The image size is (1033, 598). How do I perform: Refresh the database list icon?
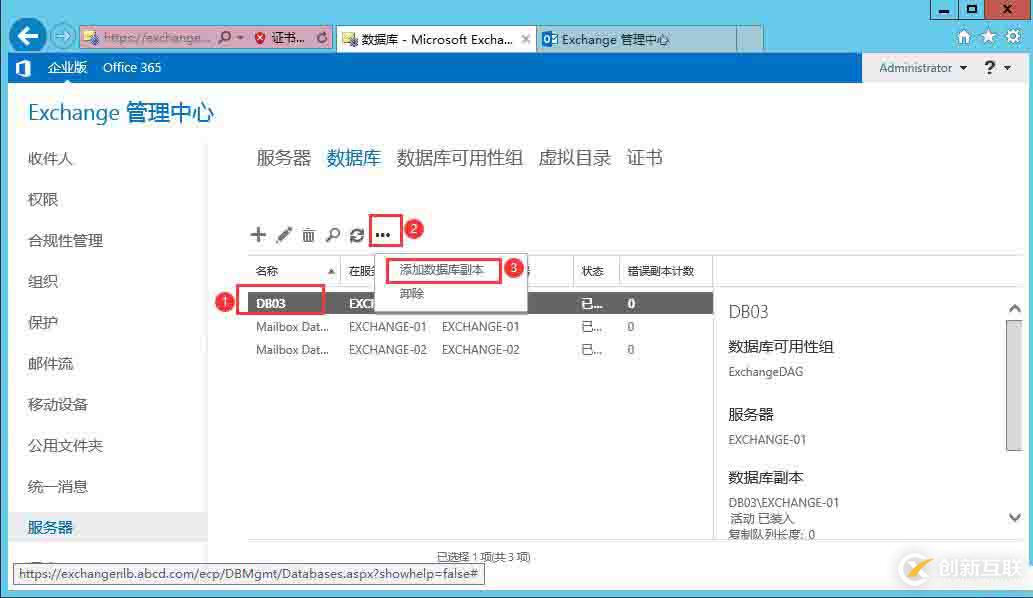pyautogui.click(x=357, y=235)
